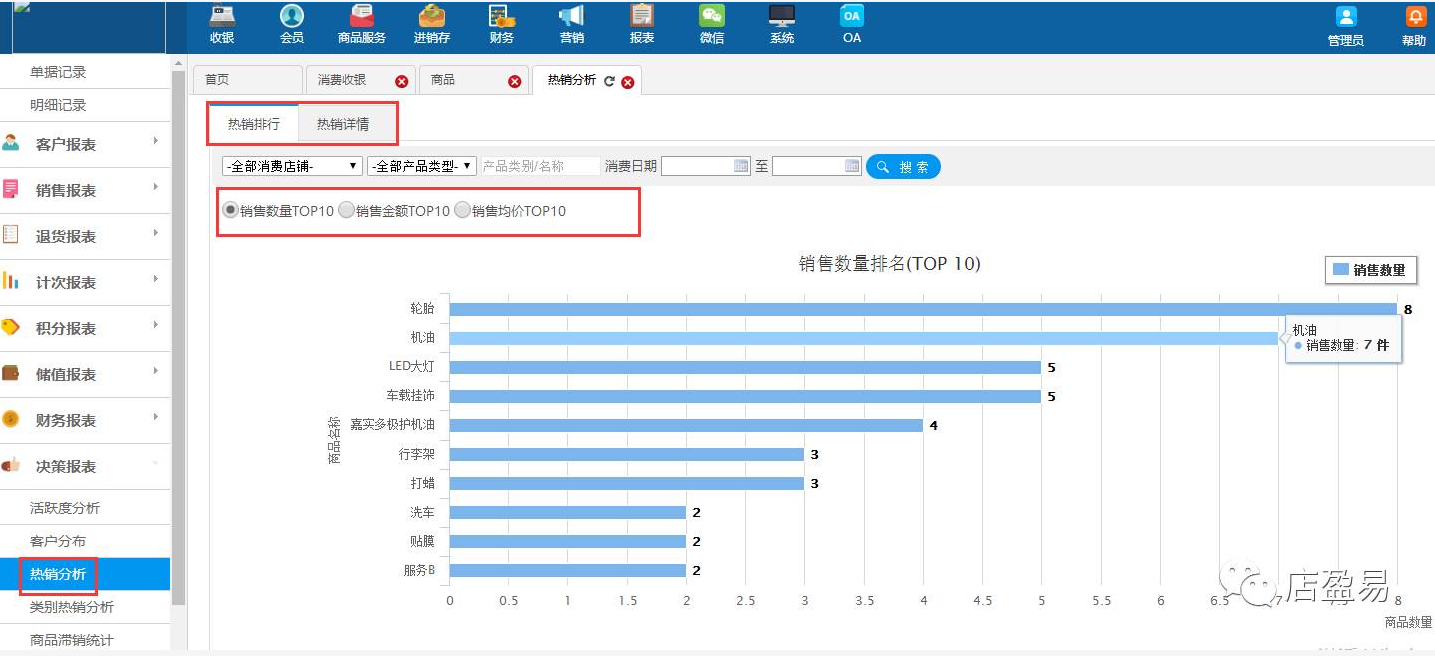Screen dimensions: 1435x656
Task: Select 热销分析 highlighted sidebar item
Action: [85, 574]
